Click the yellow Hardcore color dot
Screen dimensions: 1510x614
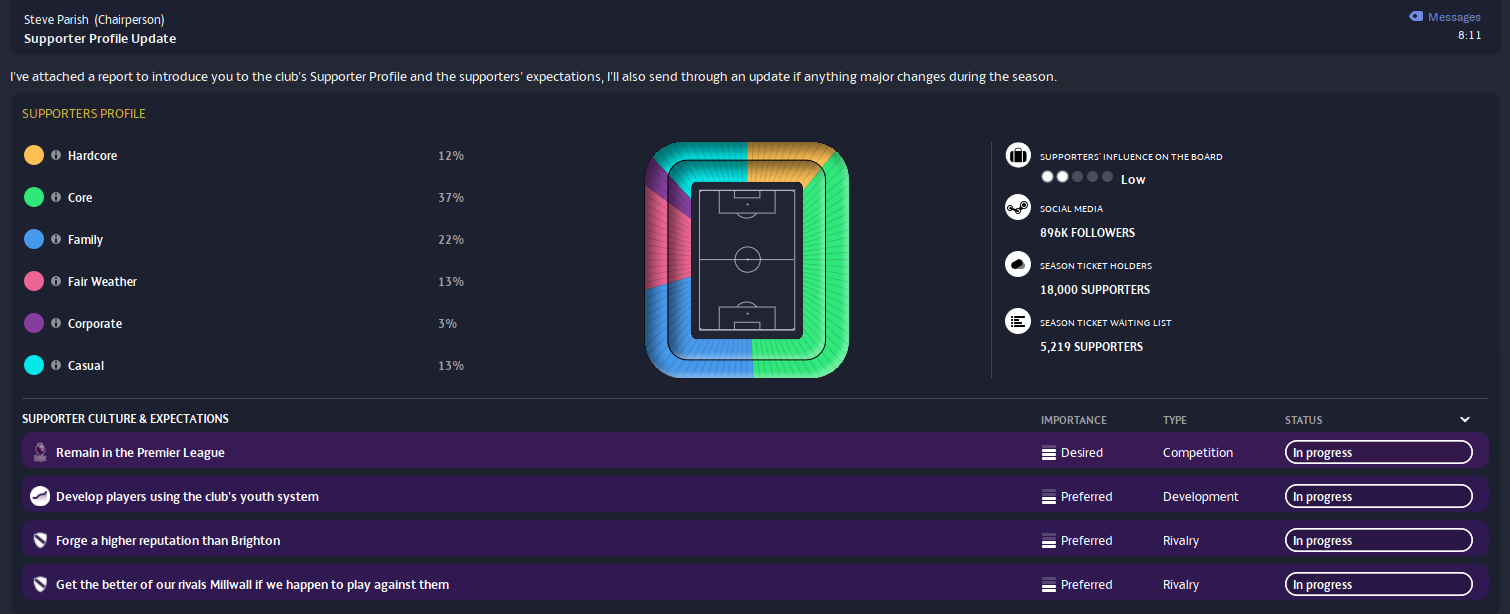34,155
